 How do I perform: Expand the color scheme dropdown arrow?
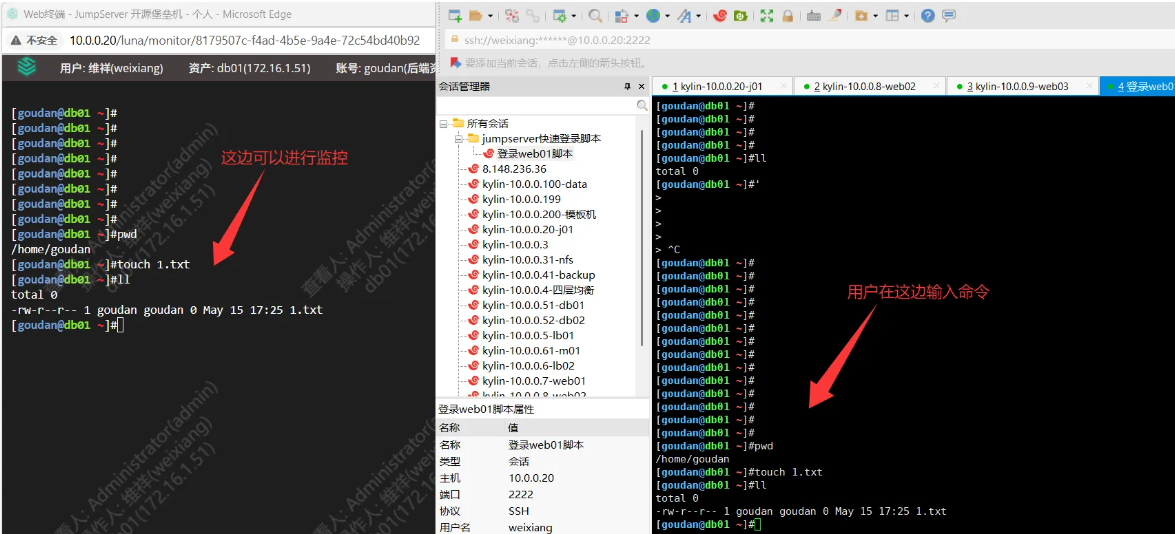[x=636, y=16]
